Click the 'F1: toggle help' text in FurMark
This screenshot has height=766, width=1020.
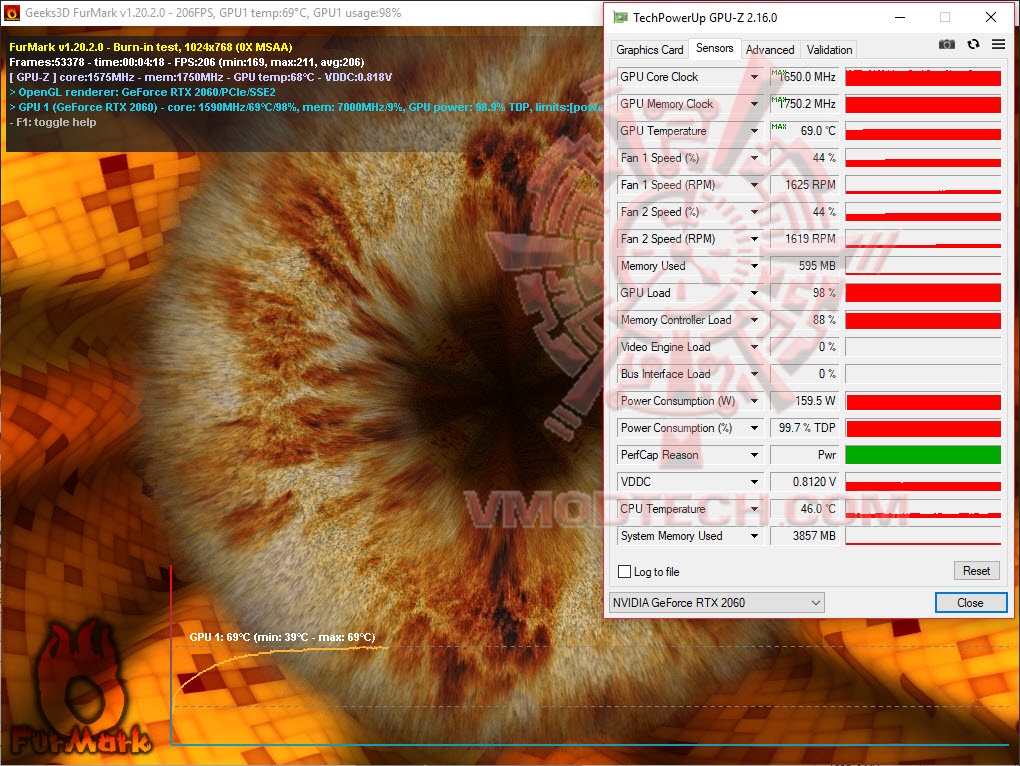coord(53,122)
